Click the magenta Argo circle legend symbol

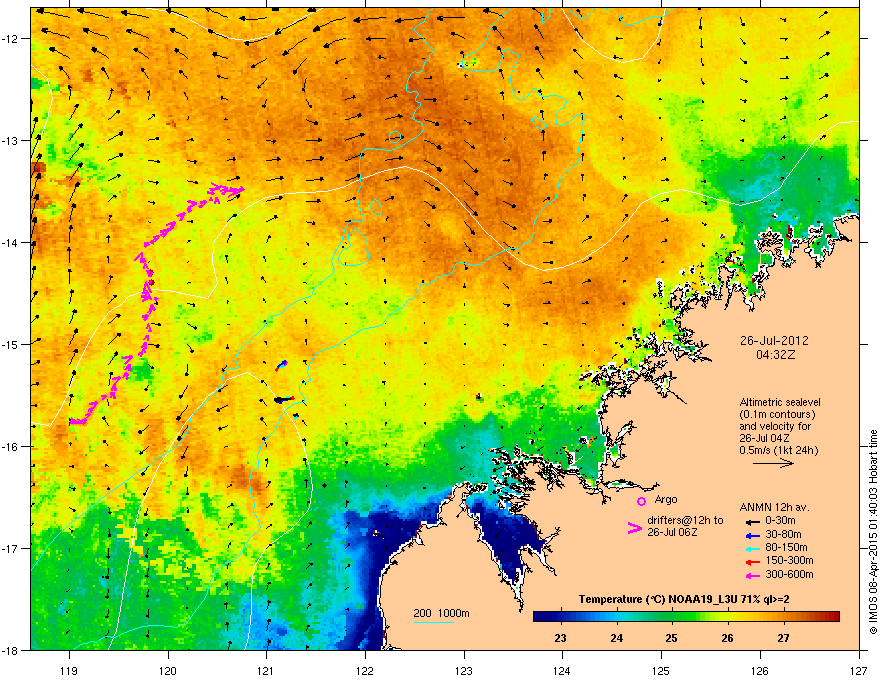point(641,501)
